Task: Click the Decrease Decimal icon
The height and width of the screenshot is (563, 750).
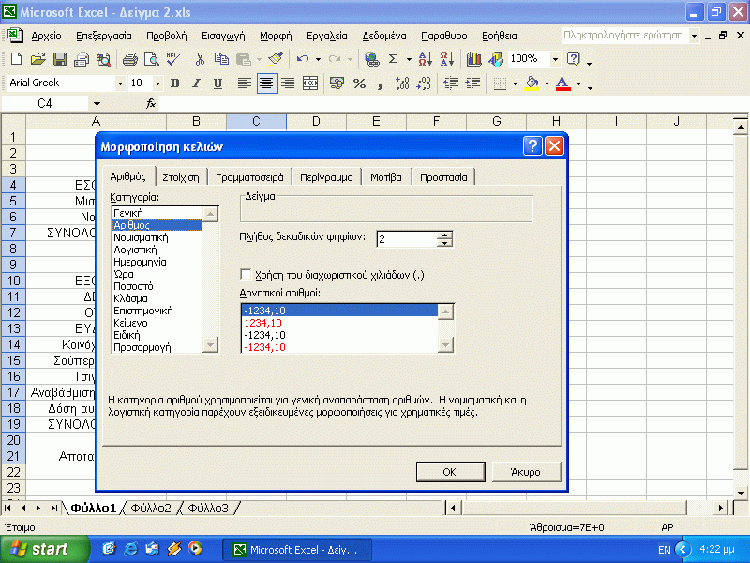Action: [x=424, y=84]
